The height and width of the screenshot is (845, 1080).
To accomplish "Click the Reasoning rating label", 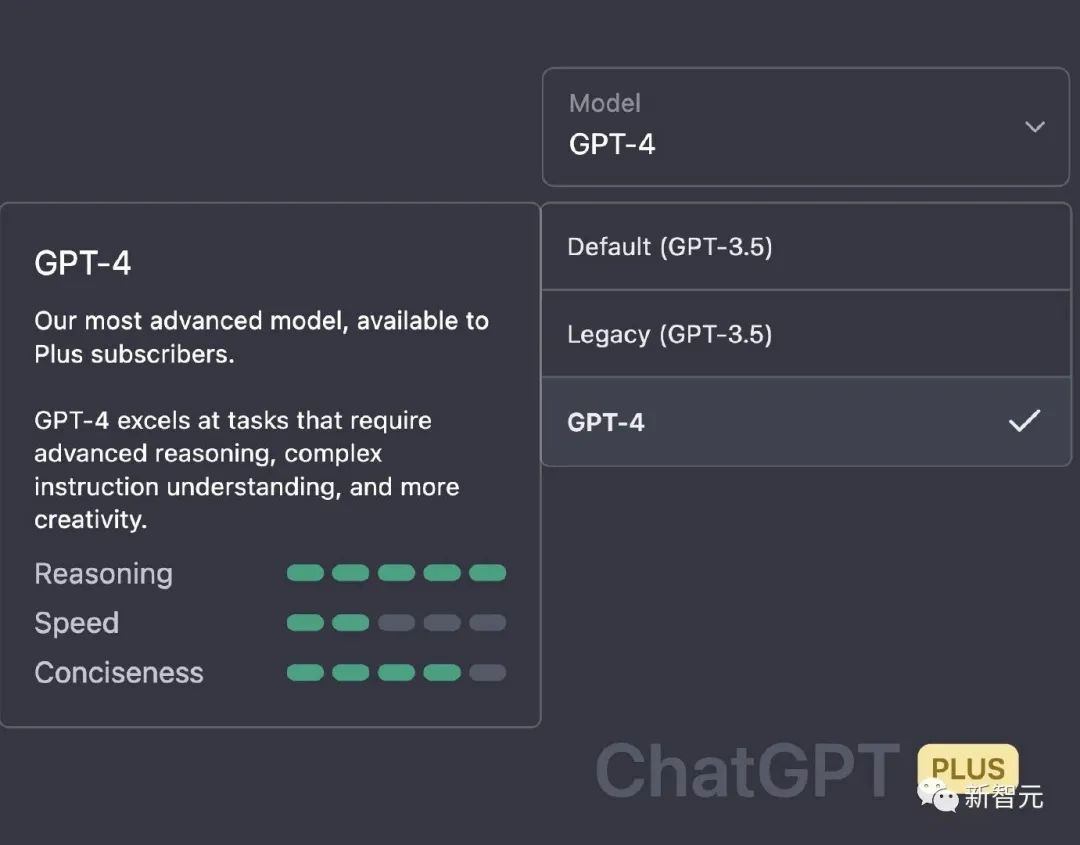I will (103, 574).
